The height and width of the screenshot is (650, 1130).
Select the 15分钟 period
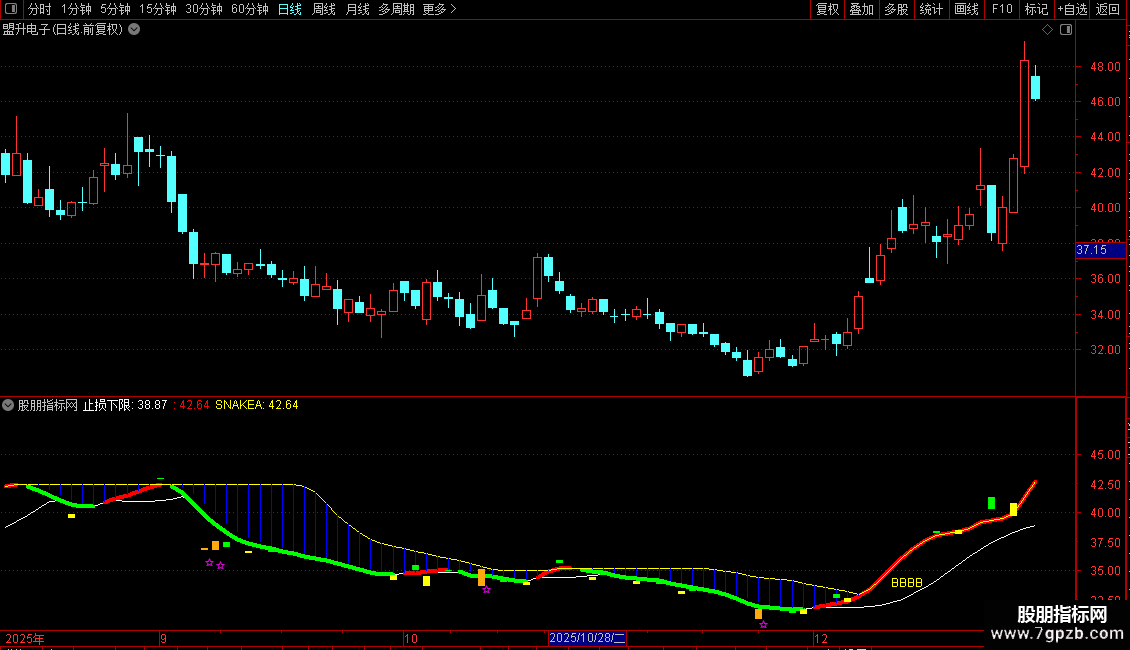(157, 9)
